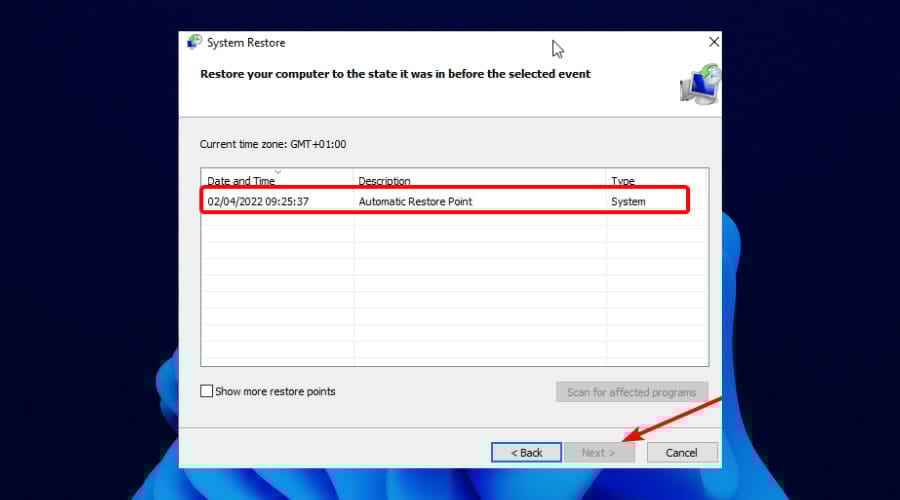
Task: Click the Next button
Action: [599, 452]
